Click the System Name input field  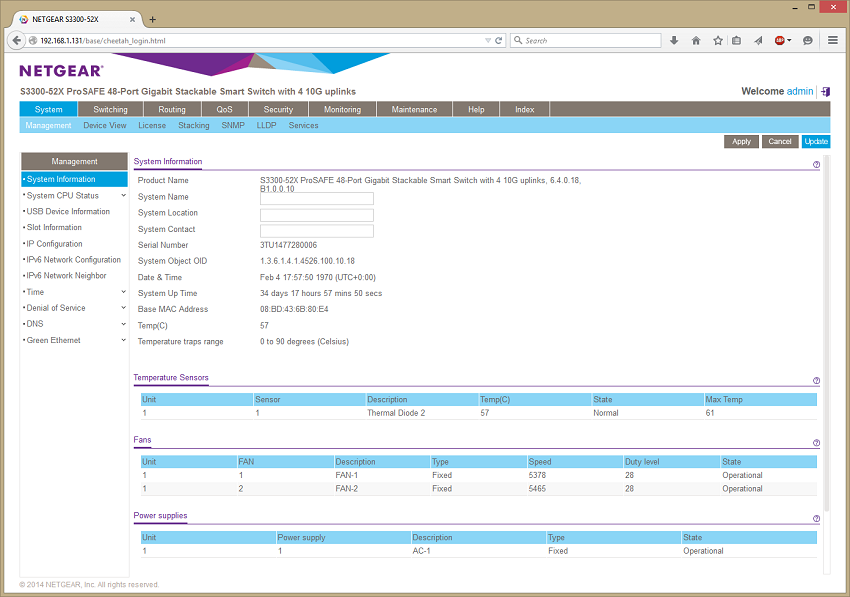pyautogui.click(x=317, y=198)
